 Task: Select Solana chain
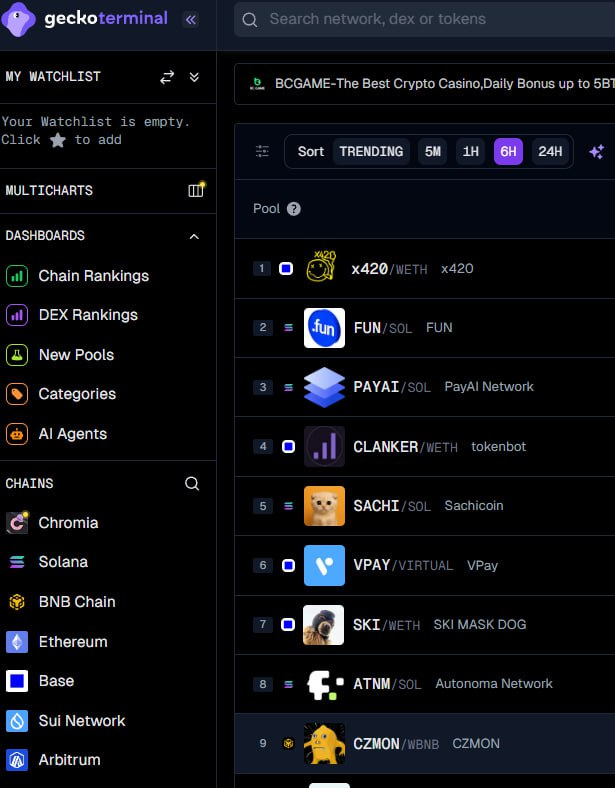(63, 562)
